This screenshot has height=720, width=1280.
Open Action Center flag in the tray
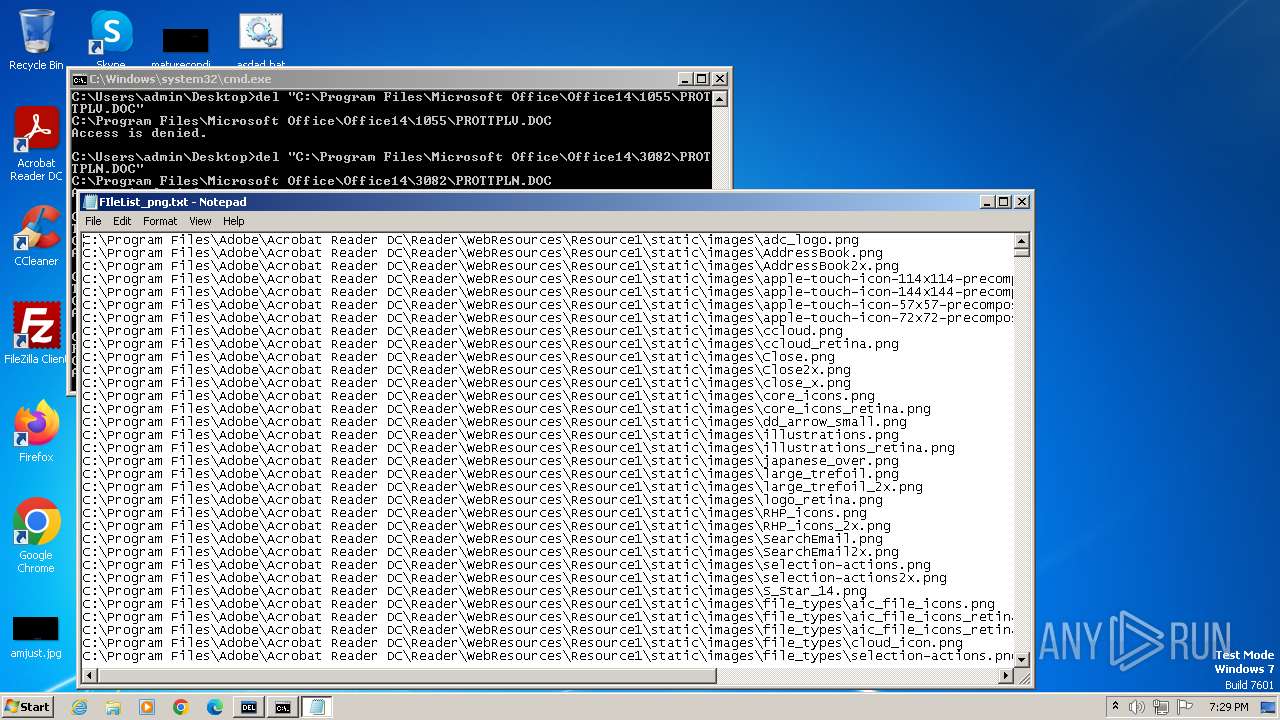click(1184, 707)
